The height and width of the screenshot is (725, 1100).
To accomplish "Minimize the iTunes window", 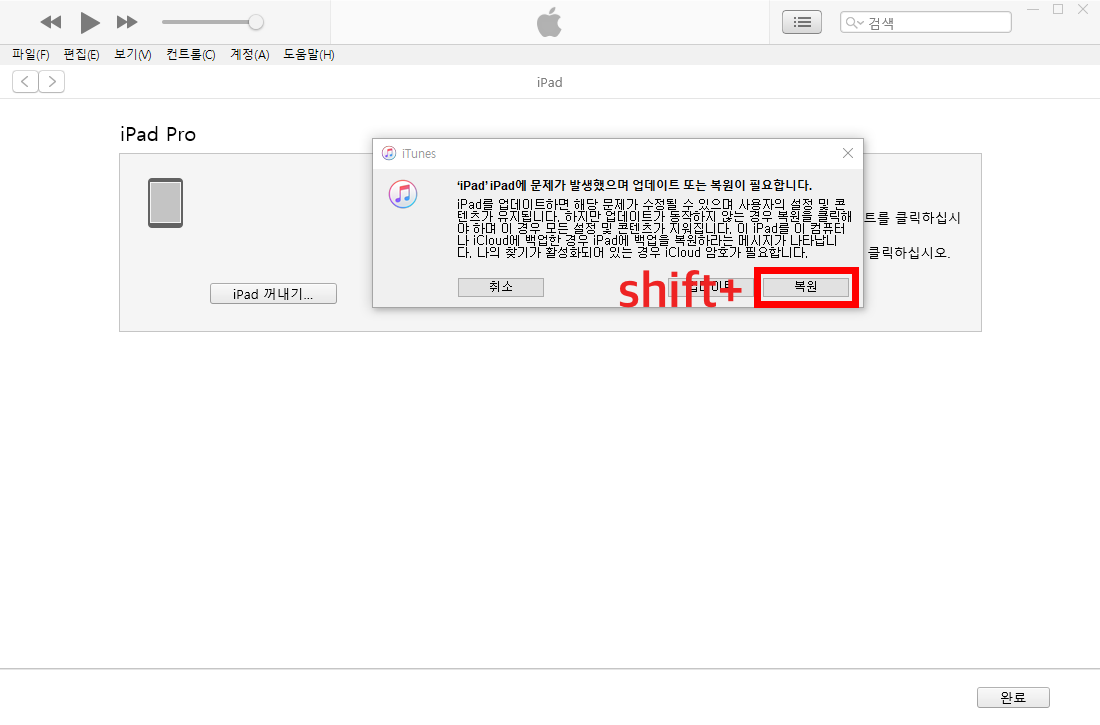I will tap(1033, 10).
